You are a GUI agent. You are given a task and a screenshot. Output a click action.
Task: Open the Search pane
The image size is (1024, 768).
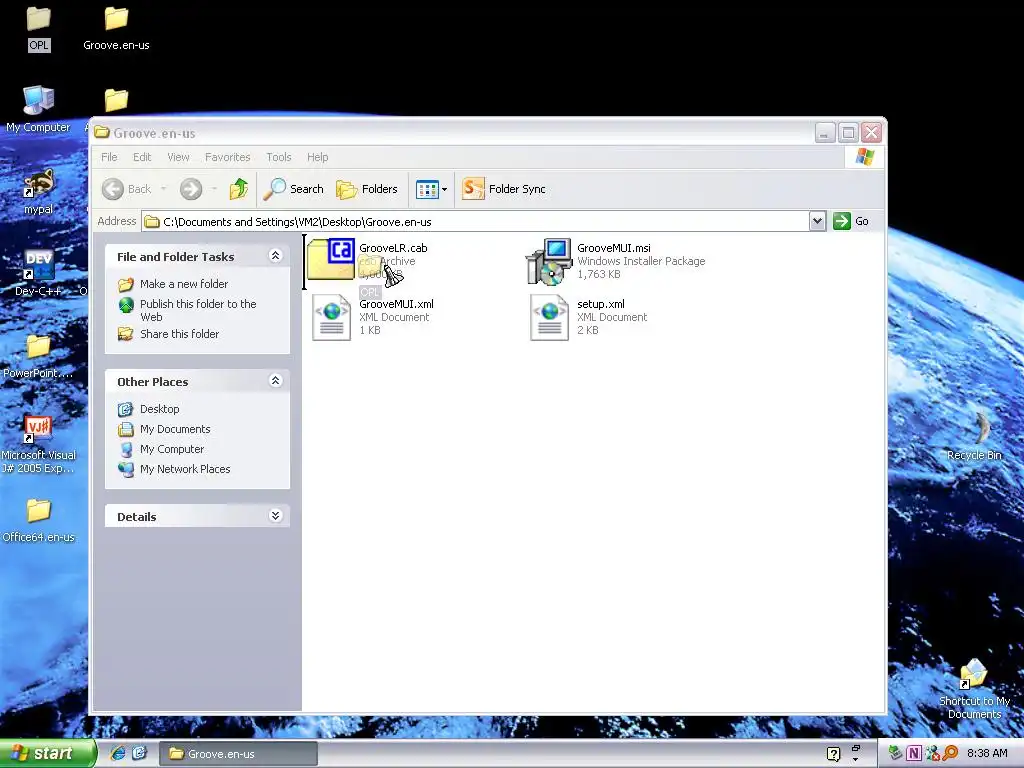tap(294, 189)
